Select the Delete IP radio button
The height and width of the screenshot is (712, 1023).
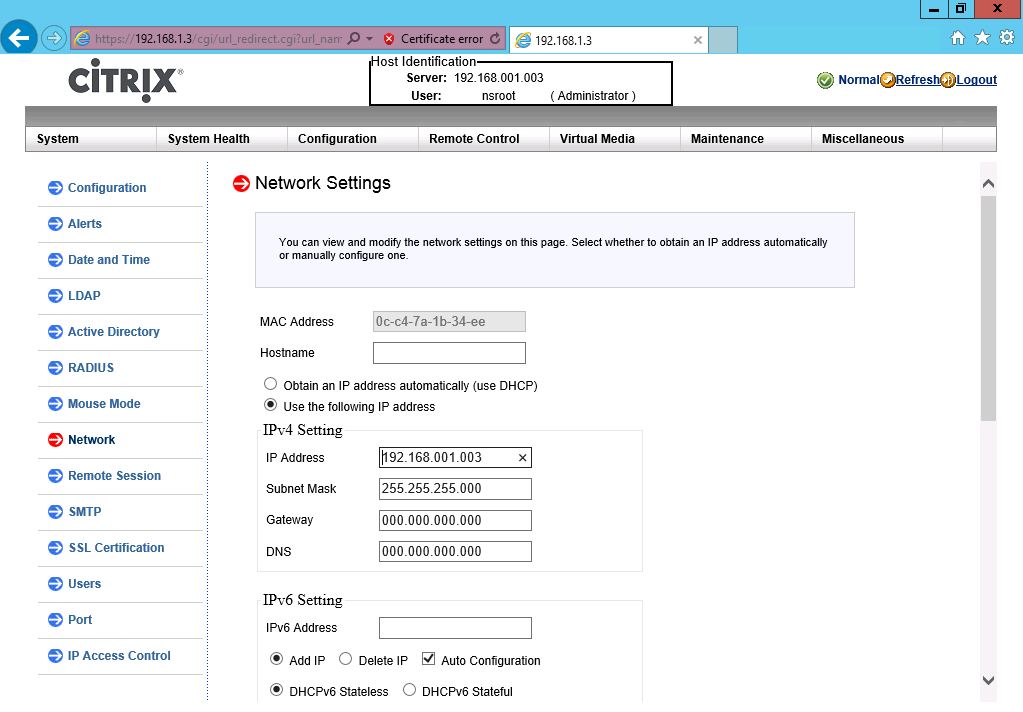point(346,658)
